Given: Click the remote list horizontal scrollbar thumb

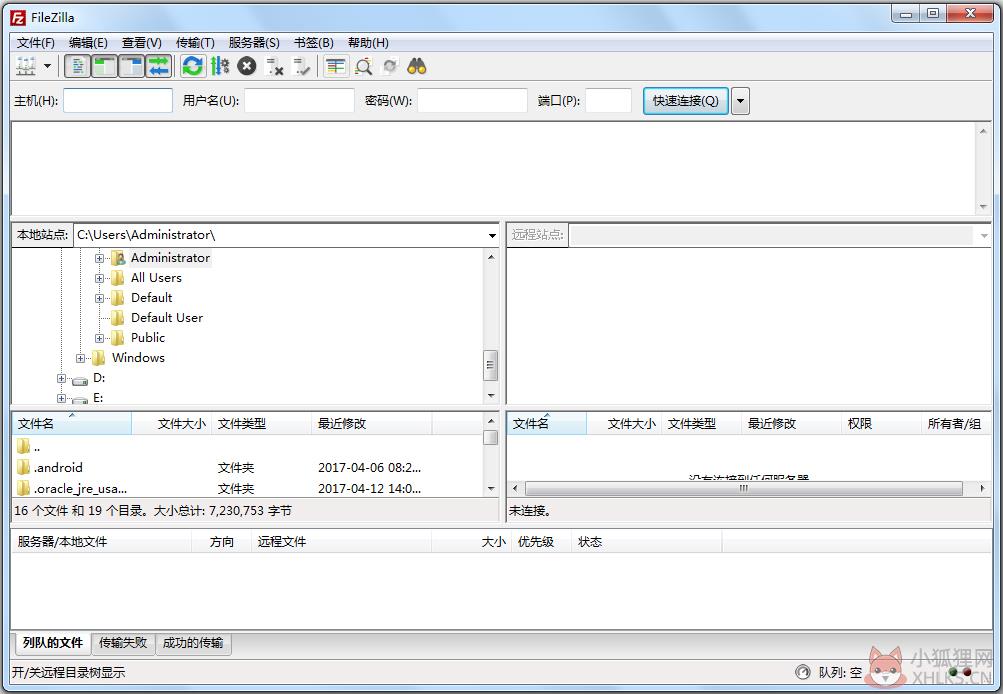Looking at the screenshot, I should coord(743,489).
